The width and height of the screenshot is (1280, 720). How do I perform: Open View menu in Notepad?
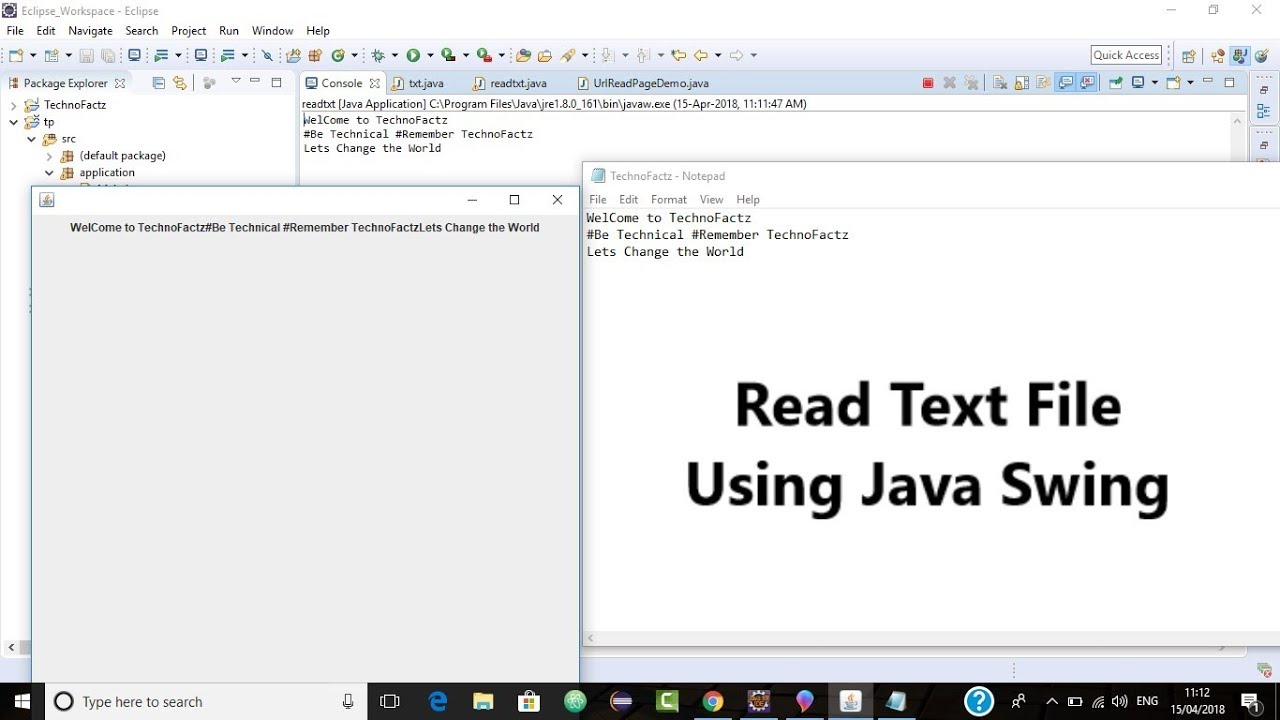coord(711,200)
